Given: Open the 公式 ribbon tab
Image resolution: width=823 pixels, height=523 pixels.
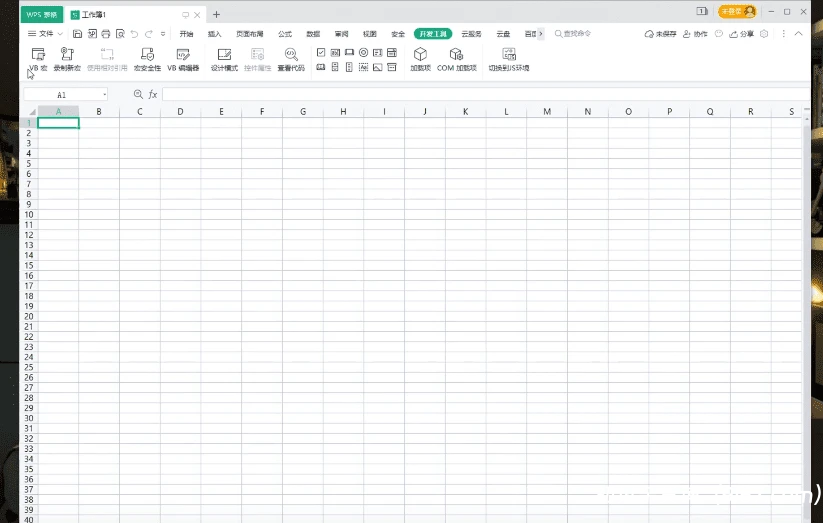Looking at the screenshot, I should 285,34.
